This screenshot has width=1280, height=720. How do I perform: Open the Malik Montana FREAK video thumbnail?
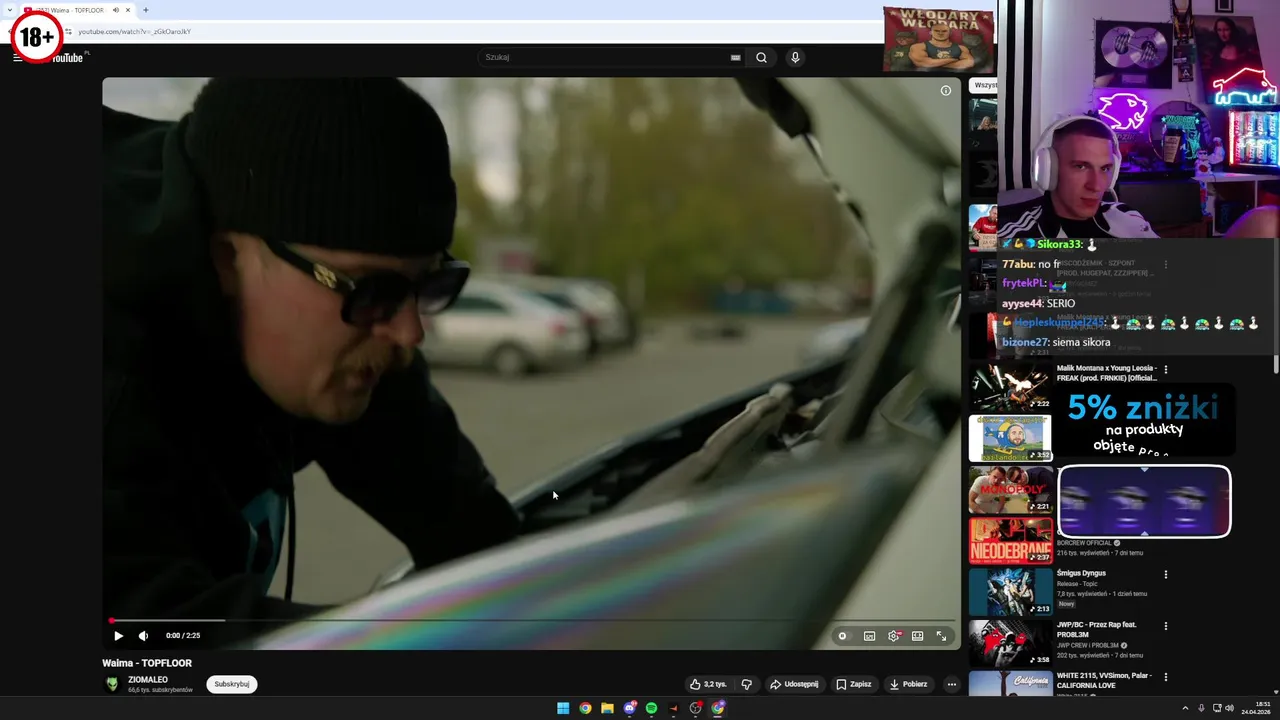(1010, 387)
